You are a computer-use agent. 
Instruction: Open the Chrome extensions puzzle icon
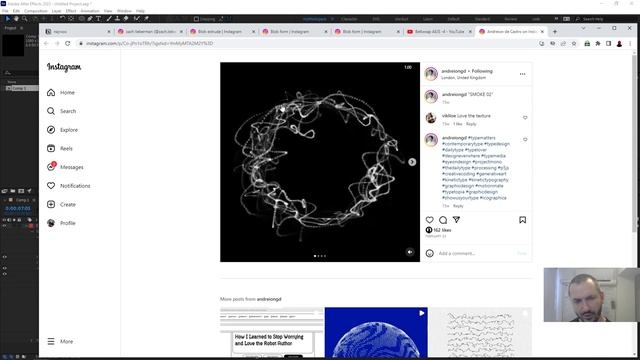click(598, 44)
